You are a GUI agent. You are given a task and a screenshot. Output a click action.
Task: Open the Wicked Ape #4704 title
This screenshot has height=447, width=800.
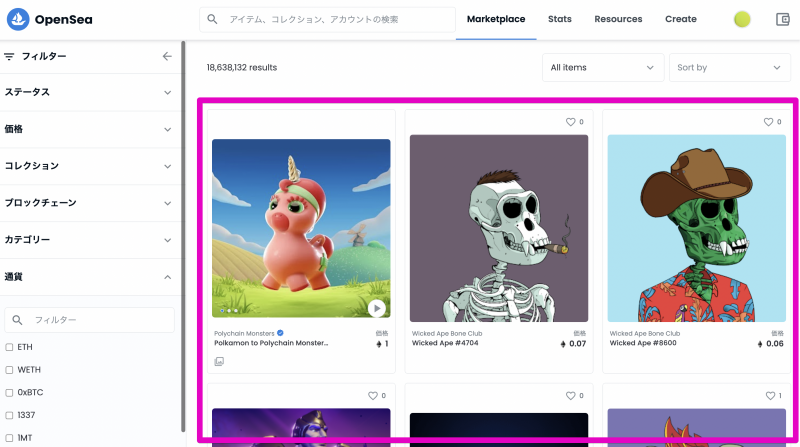tap(445, 343)
